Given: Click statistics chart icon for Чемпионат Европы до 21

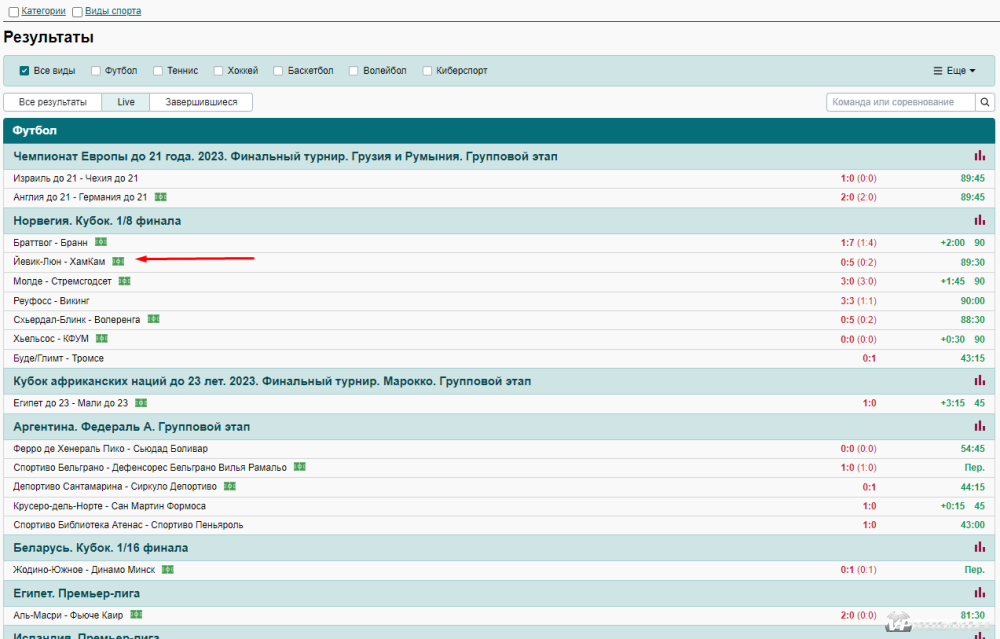Looking at the screenshot, I should [979, 156].
